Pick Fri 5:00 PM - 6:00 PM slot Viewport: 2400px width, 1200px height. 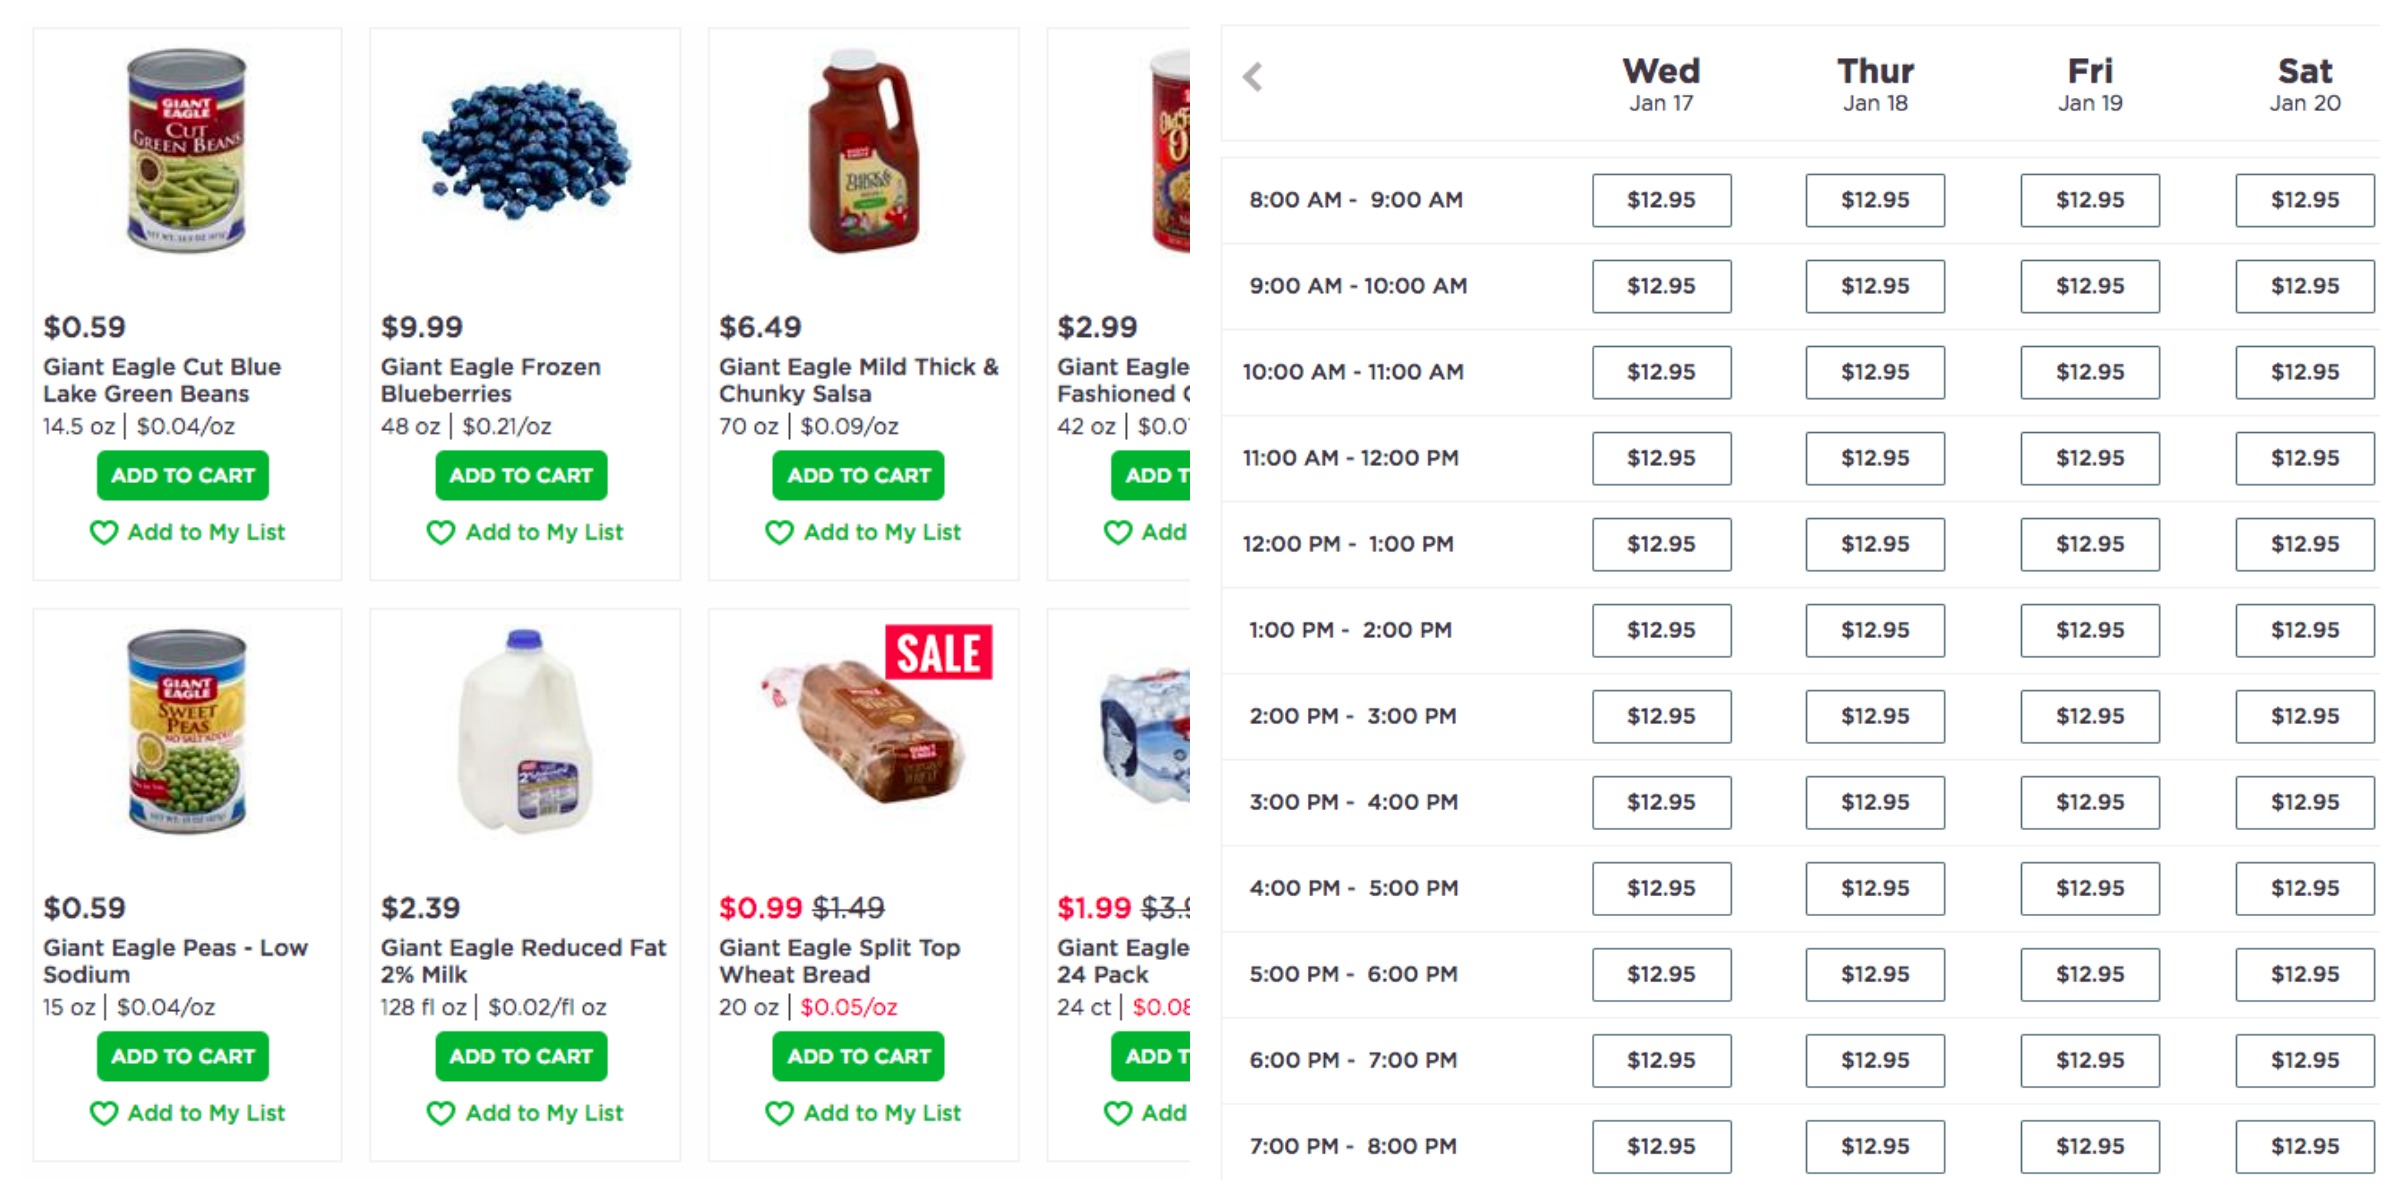(x=2090, y=974)
